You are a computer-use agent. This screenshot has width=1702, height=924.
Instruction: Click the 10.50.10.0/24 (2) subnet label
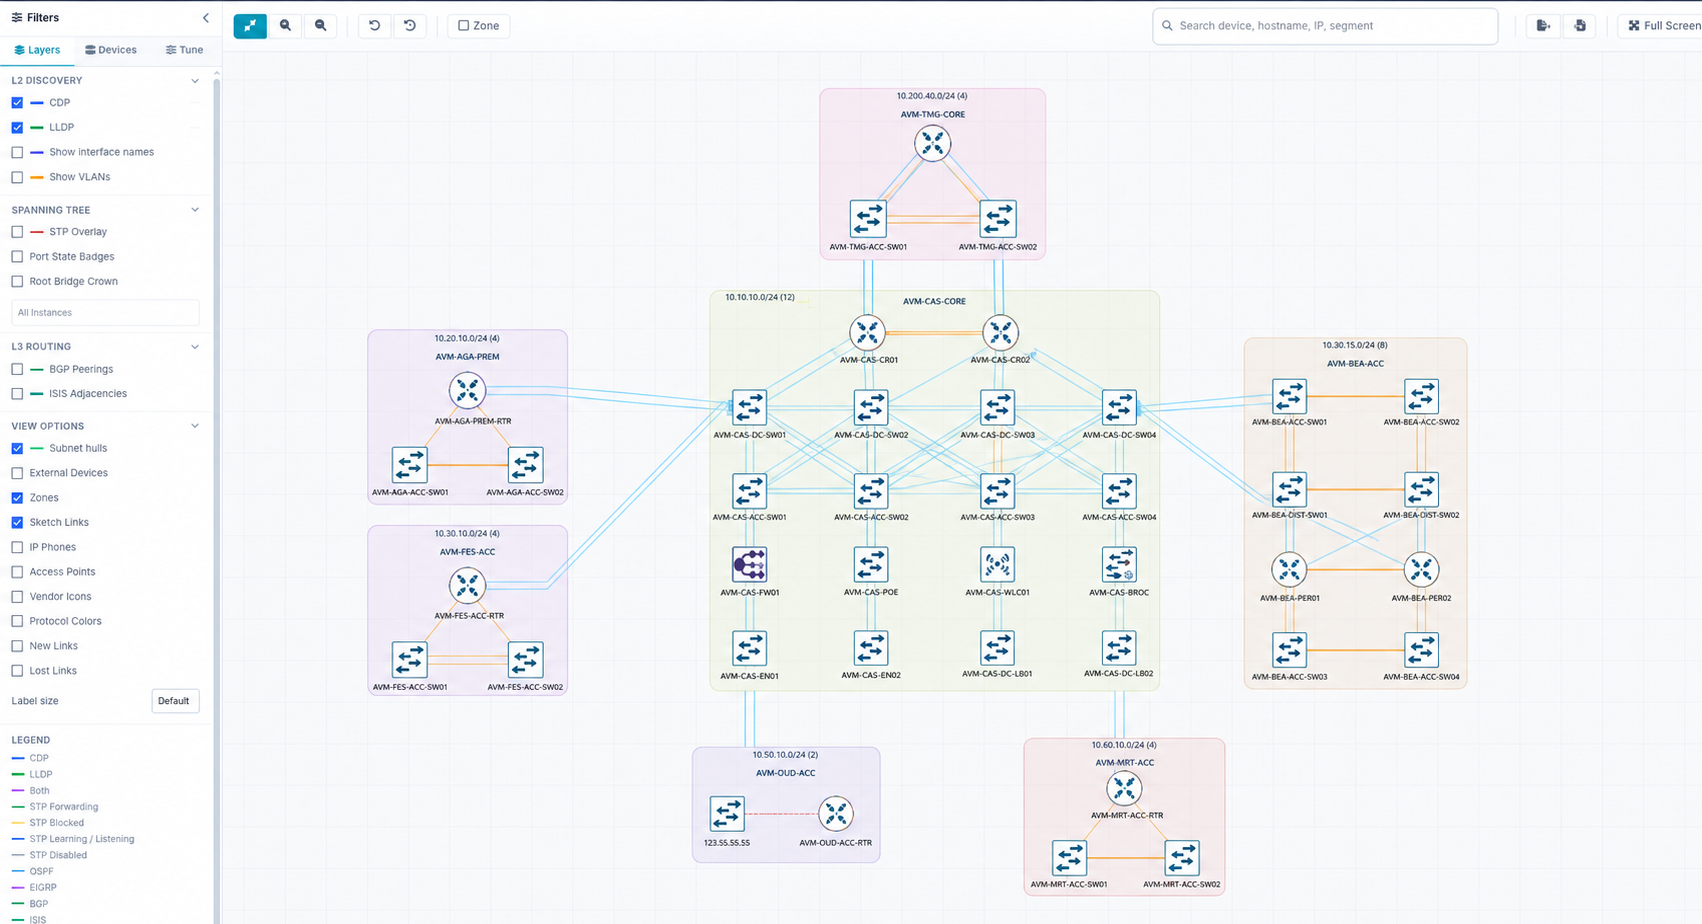785,755
